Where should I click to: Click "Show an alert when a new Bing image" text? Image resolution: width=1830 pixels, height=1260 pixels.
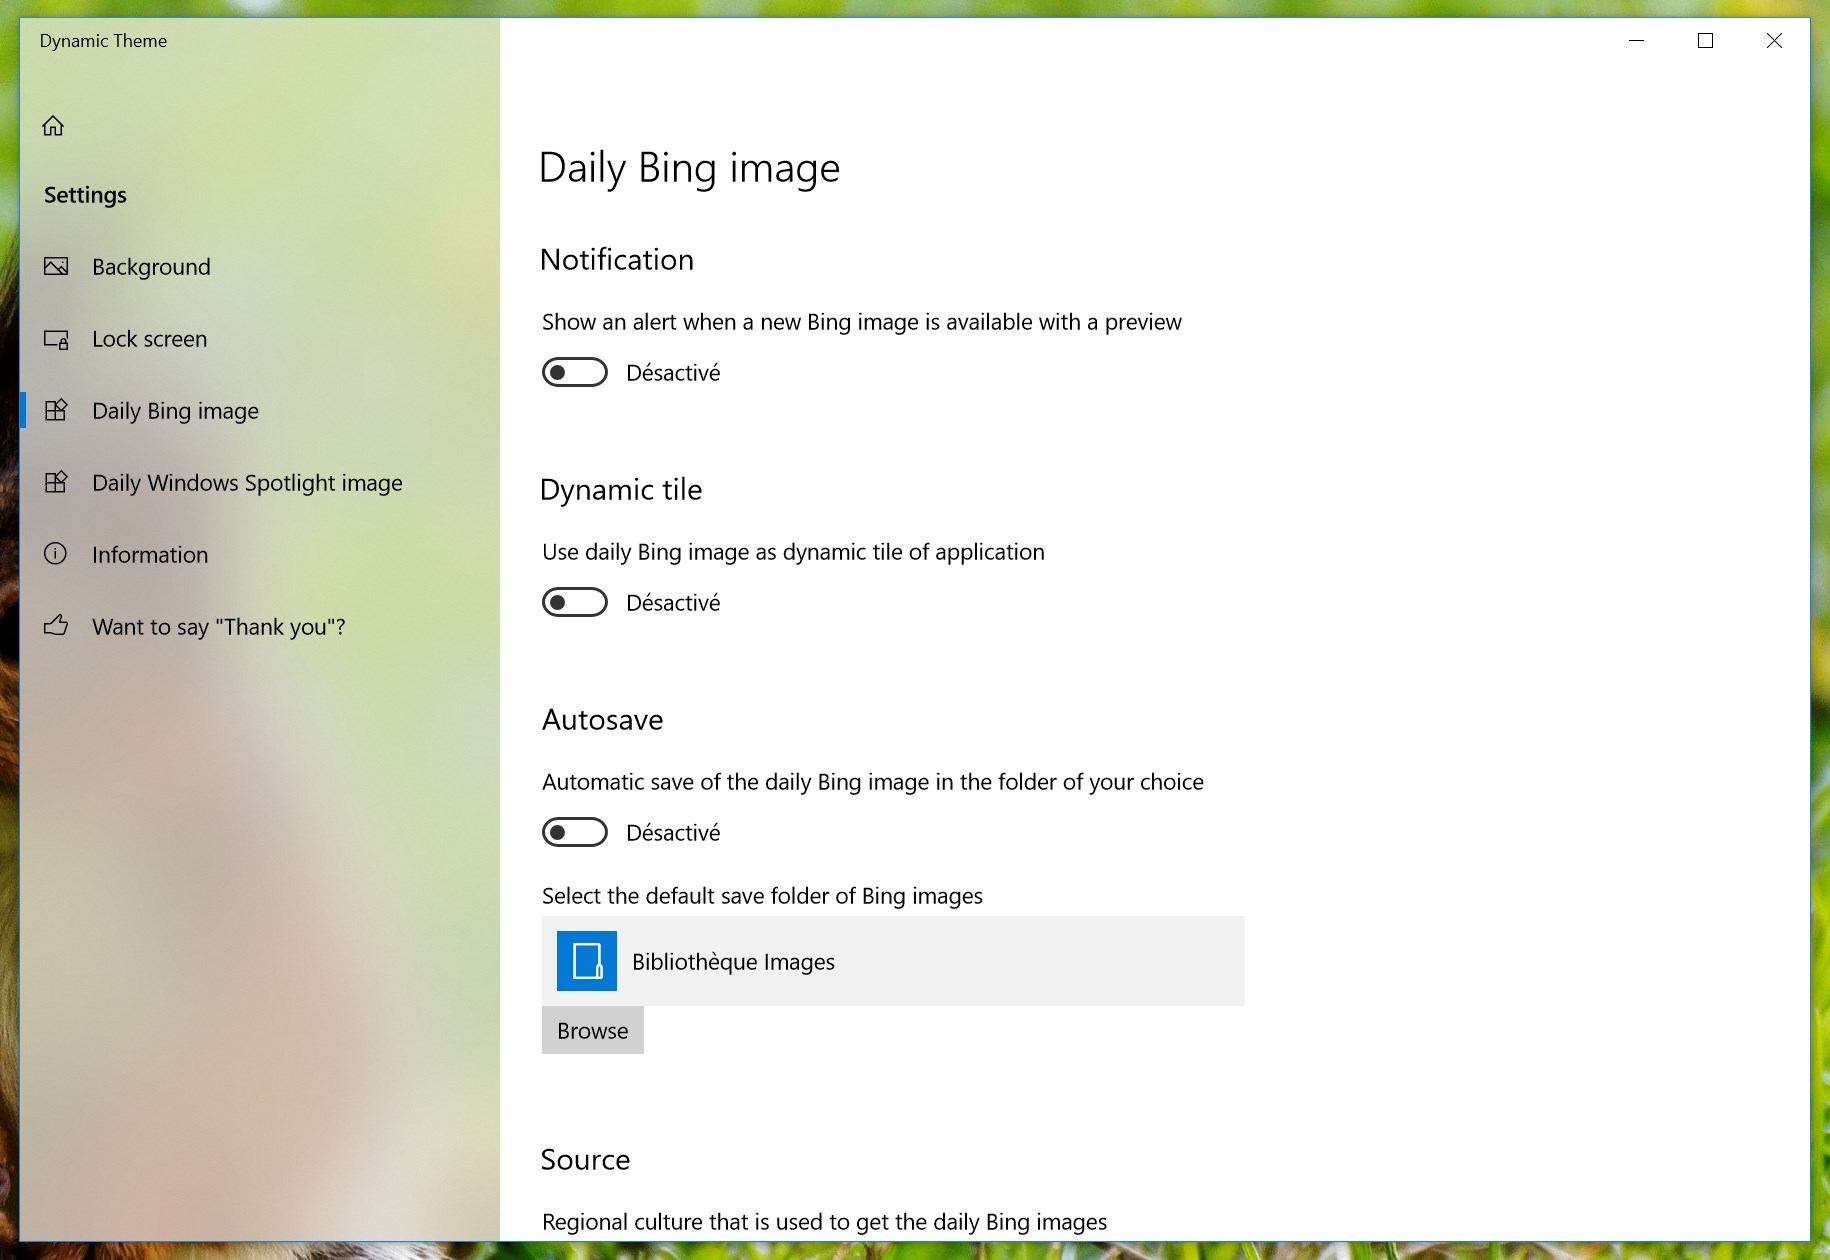[862, 322]
